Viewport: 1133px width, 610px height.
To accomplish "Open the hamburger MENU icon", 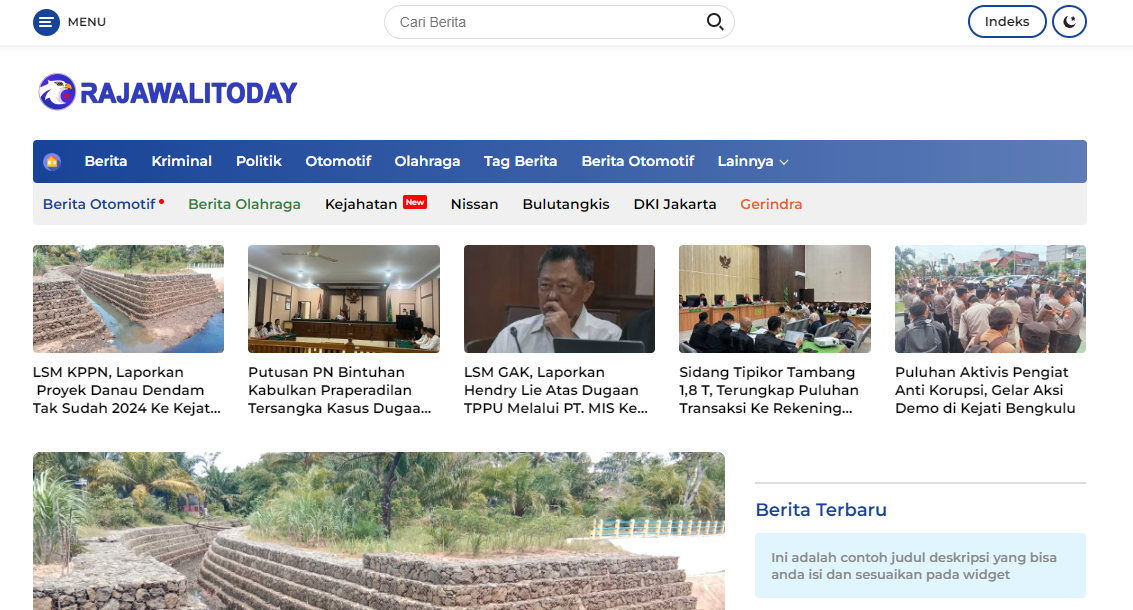I will (x=46, y=21).
